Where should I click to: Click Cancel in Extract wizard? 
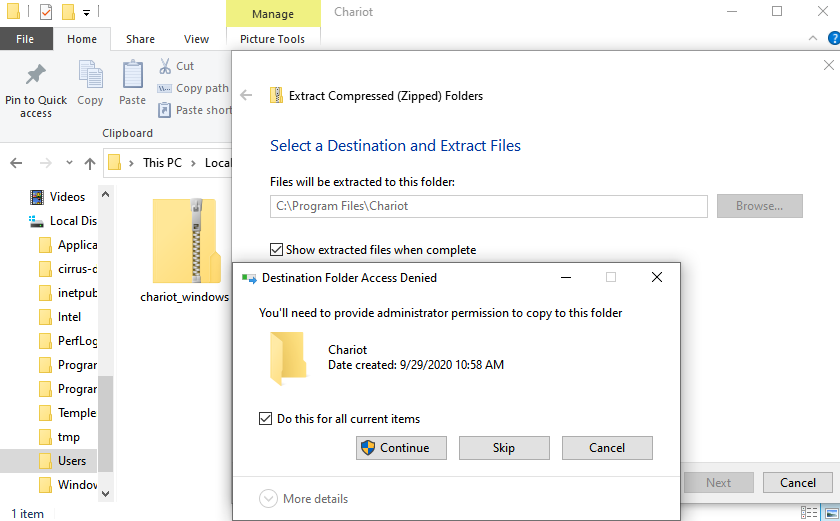798,482
